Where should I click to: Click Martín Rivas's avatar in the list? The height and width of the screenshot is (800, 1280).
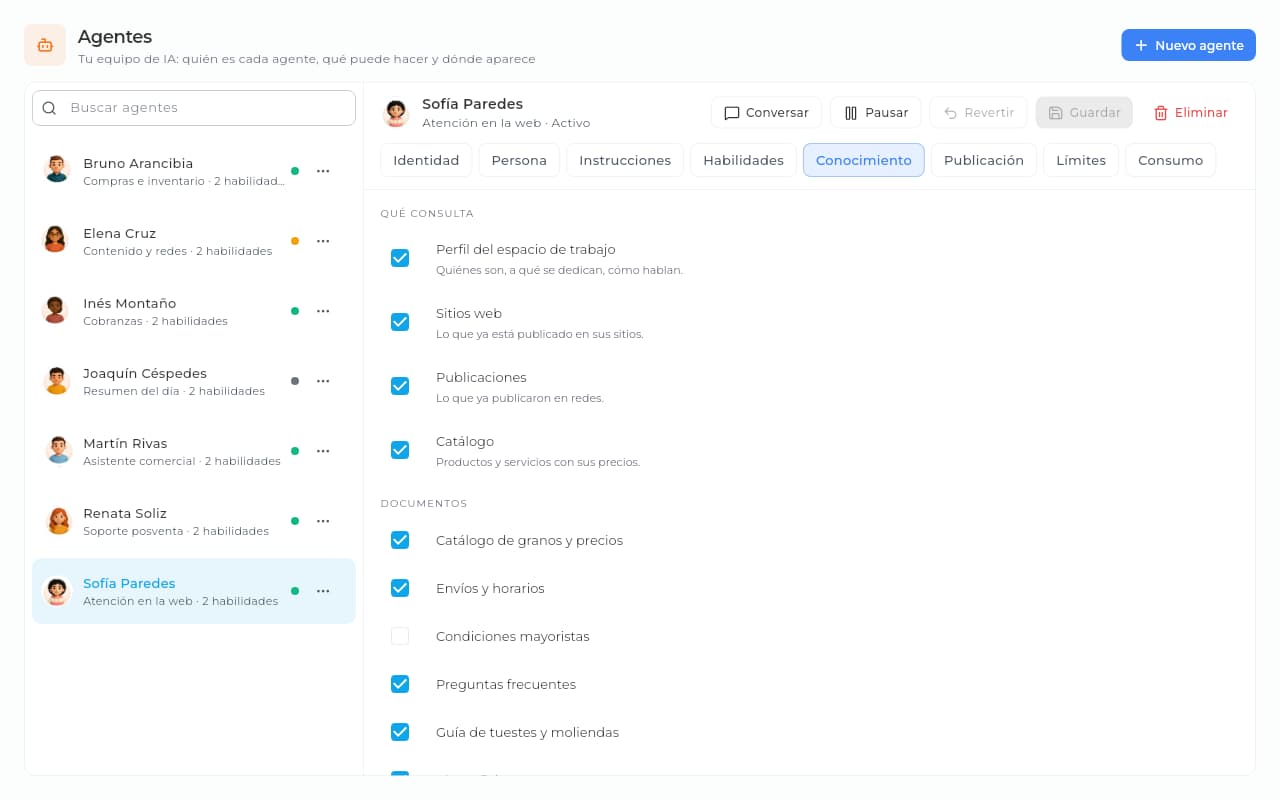click(57, 450)
